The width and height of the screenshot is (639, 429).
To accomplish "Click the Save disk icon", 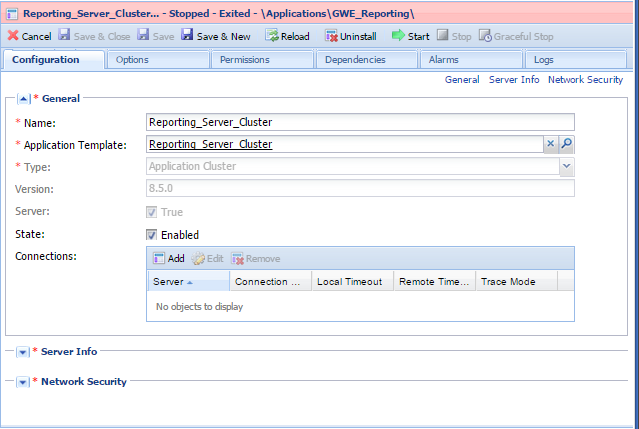I will (x=143, y=35).
